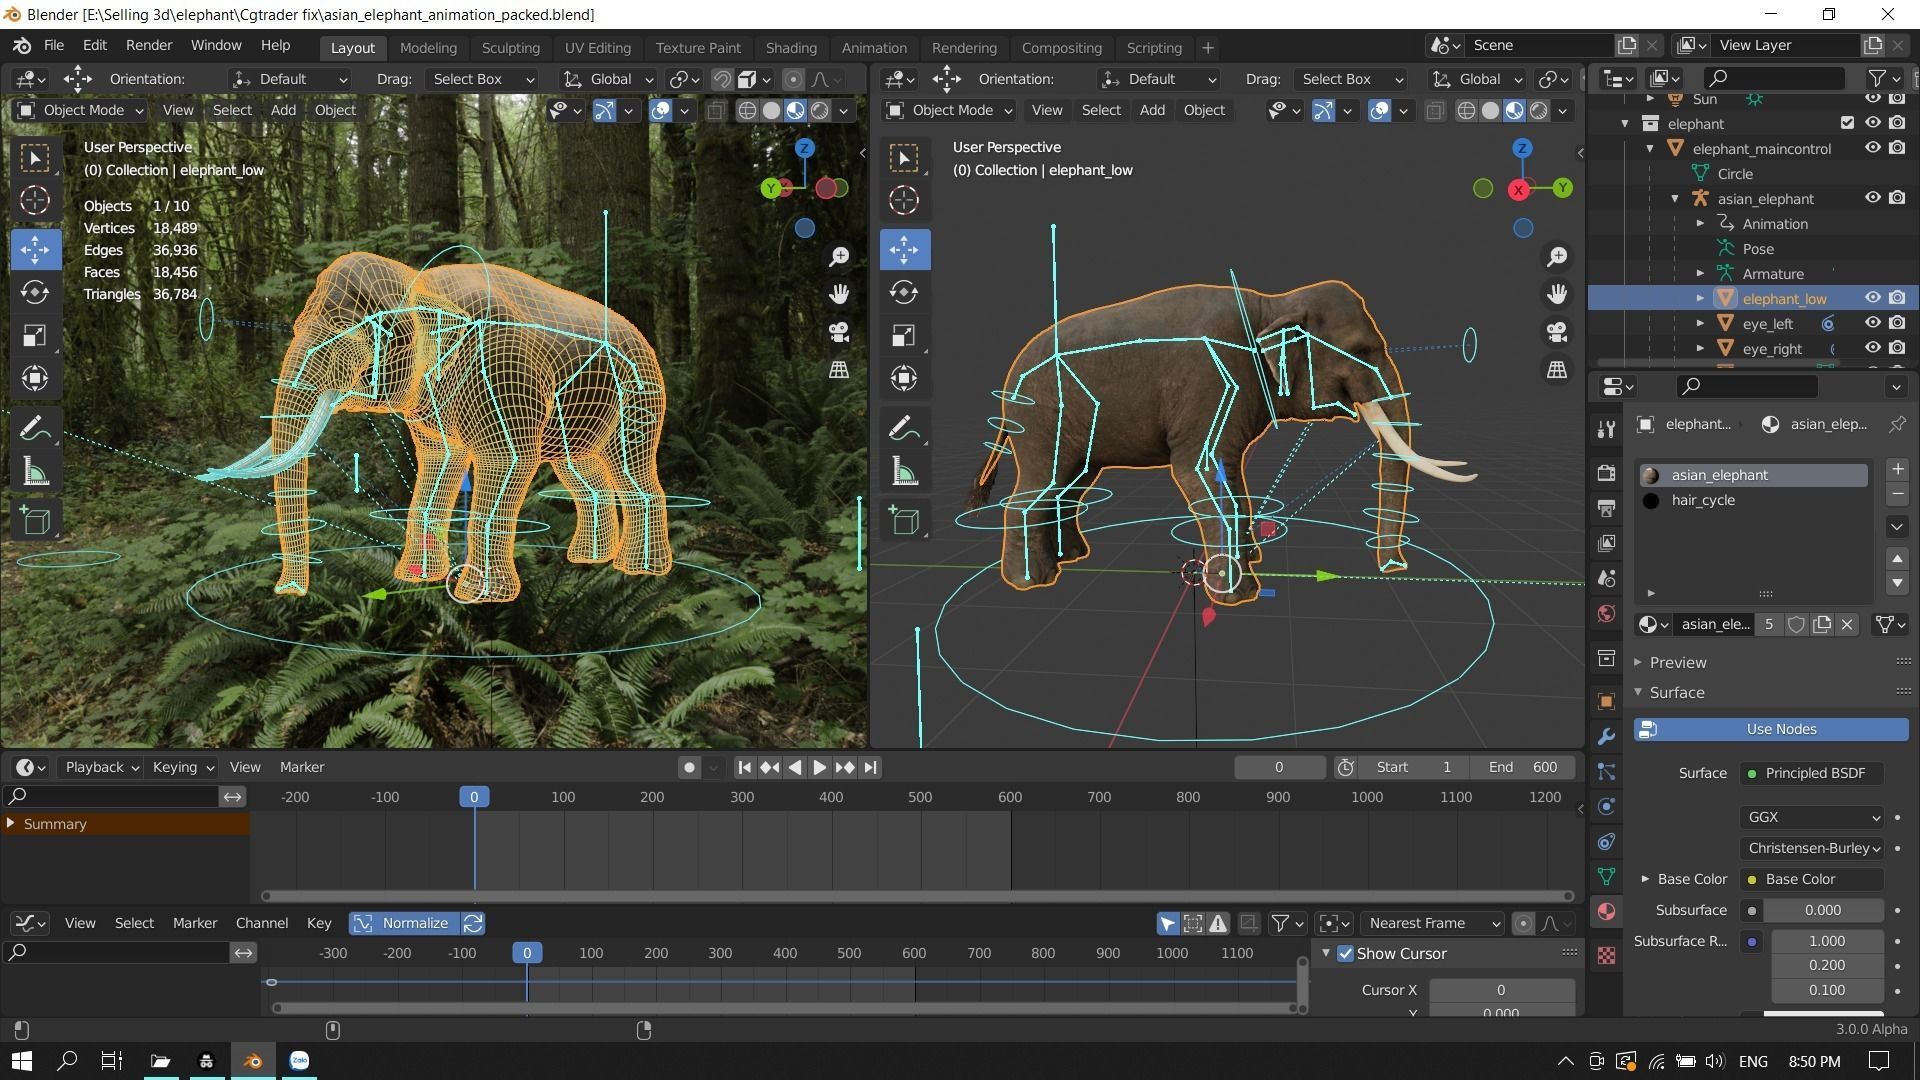Image resolution: width=1920 pixels, height=1080 pixels.
Task: Open the Keying menu in timeline
Action: click(182, 767)
